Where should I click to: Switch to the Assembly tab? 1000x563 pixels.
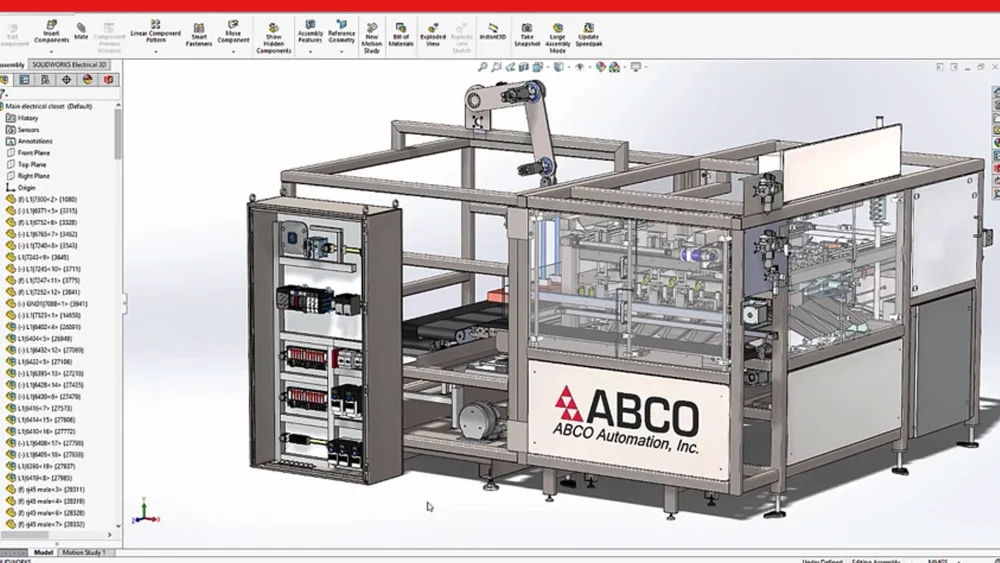[x=12, y=64]
